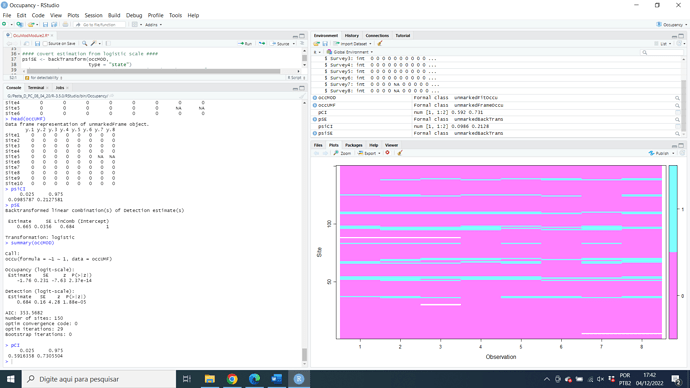Clear environment objects with the broom icon
Screen dimensions: 690x388
(x=380, y=44)
